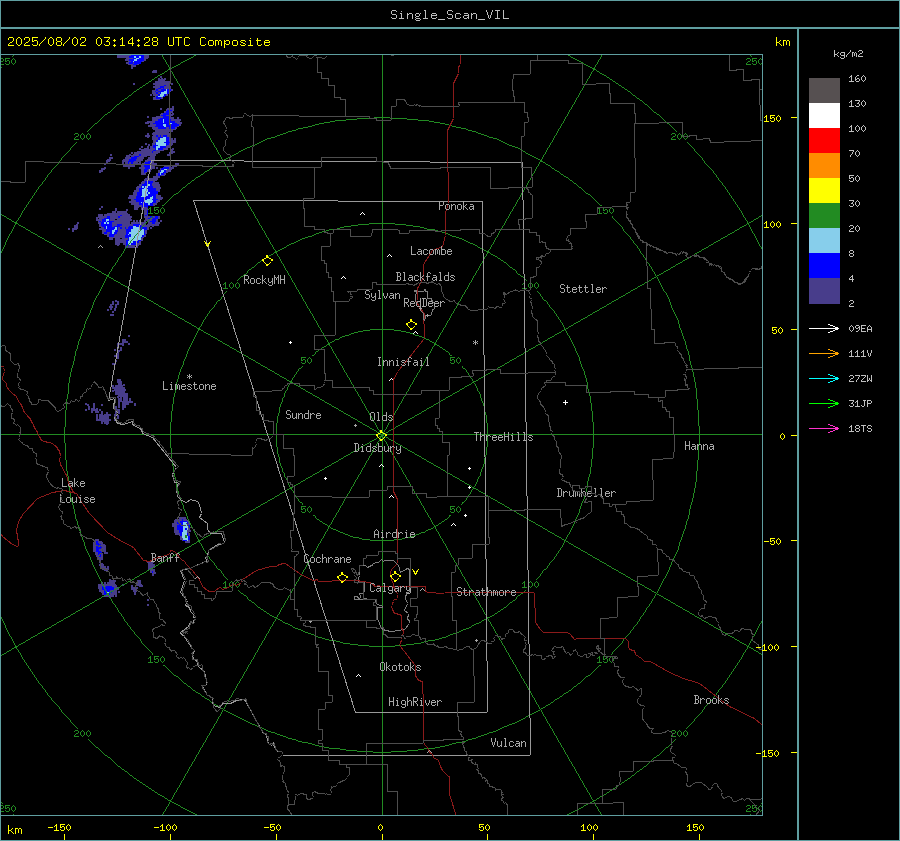Click the yellow 30-50 legend color swatch
Screen dimensions: 900x841
click(824, 191)
